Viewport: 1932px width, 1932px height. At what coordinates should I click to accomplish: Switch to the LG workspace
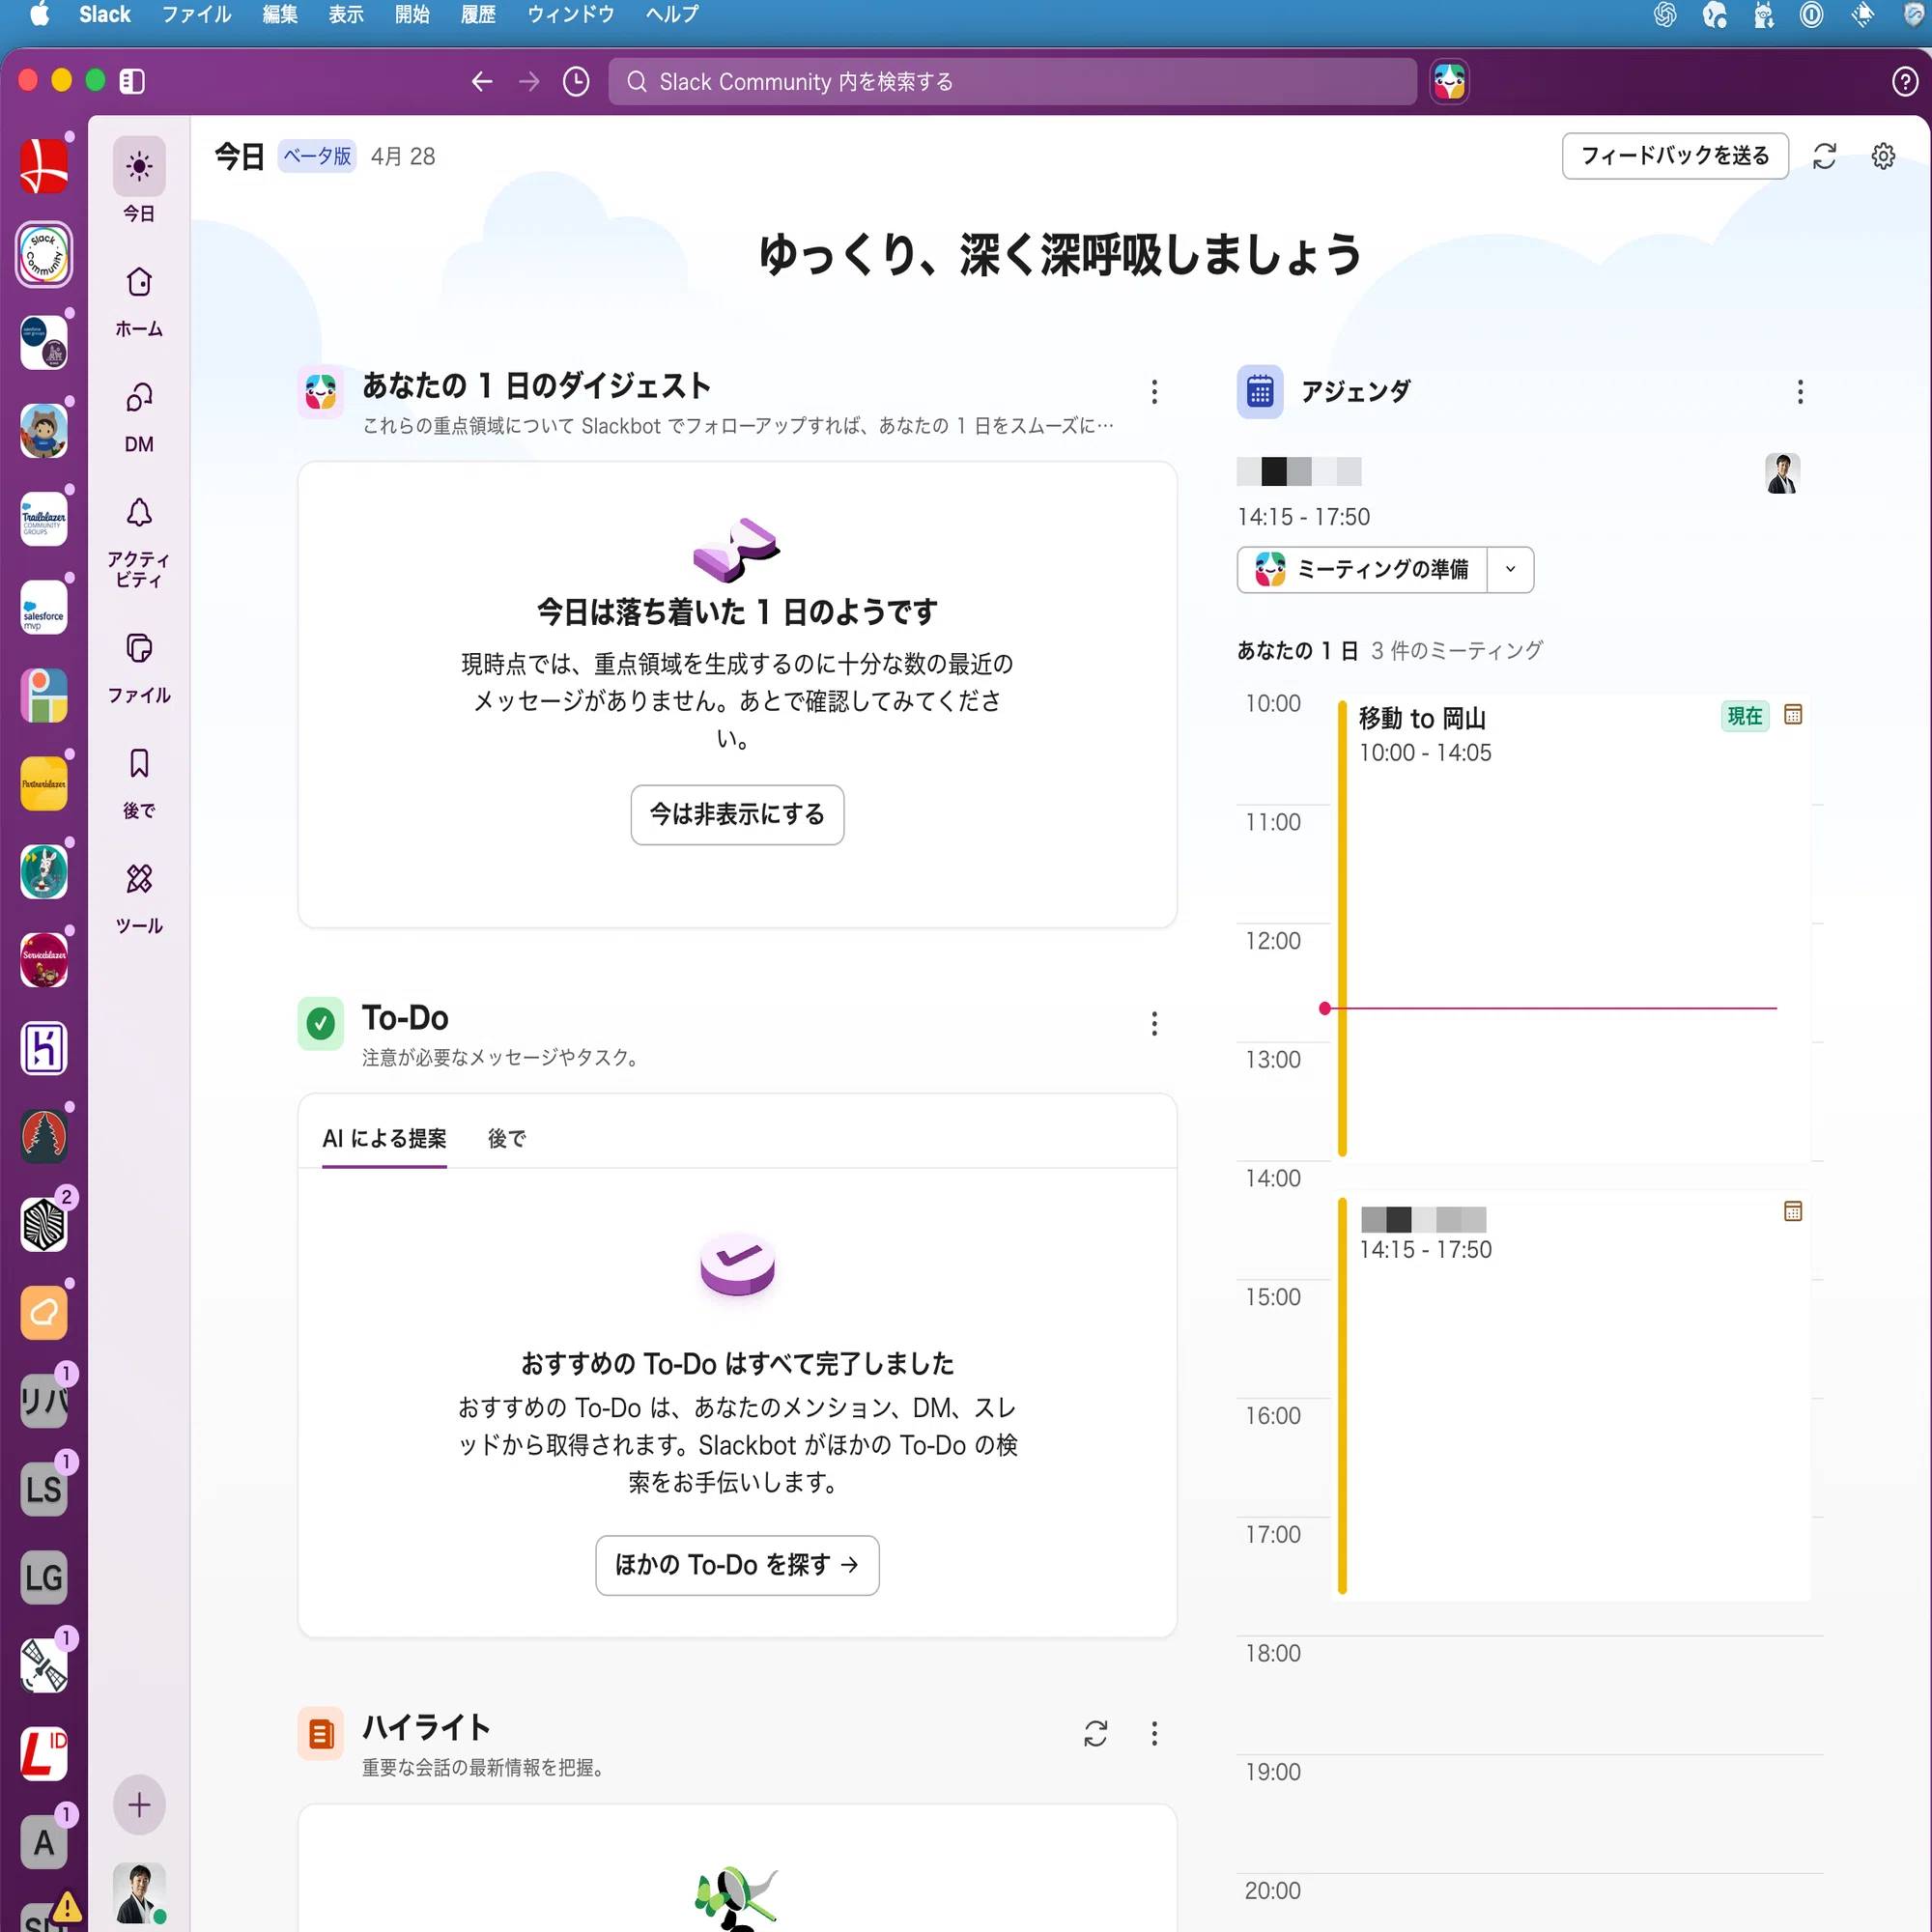44,1578
